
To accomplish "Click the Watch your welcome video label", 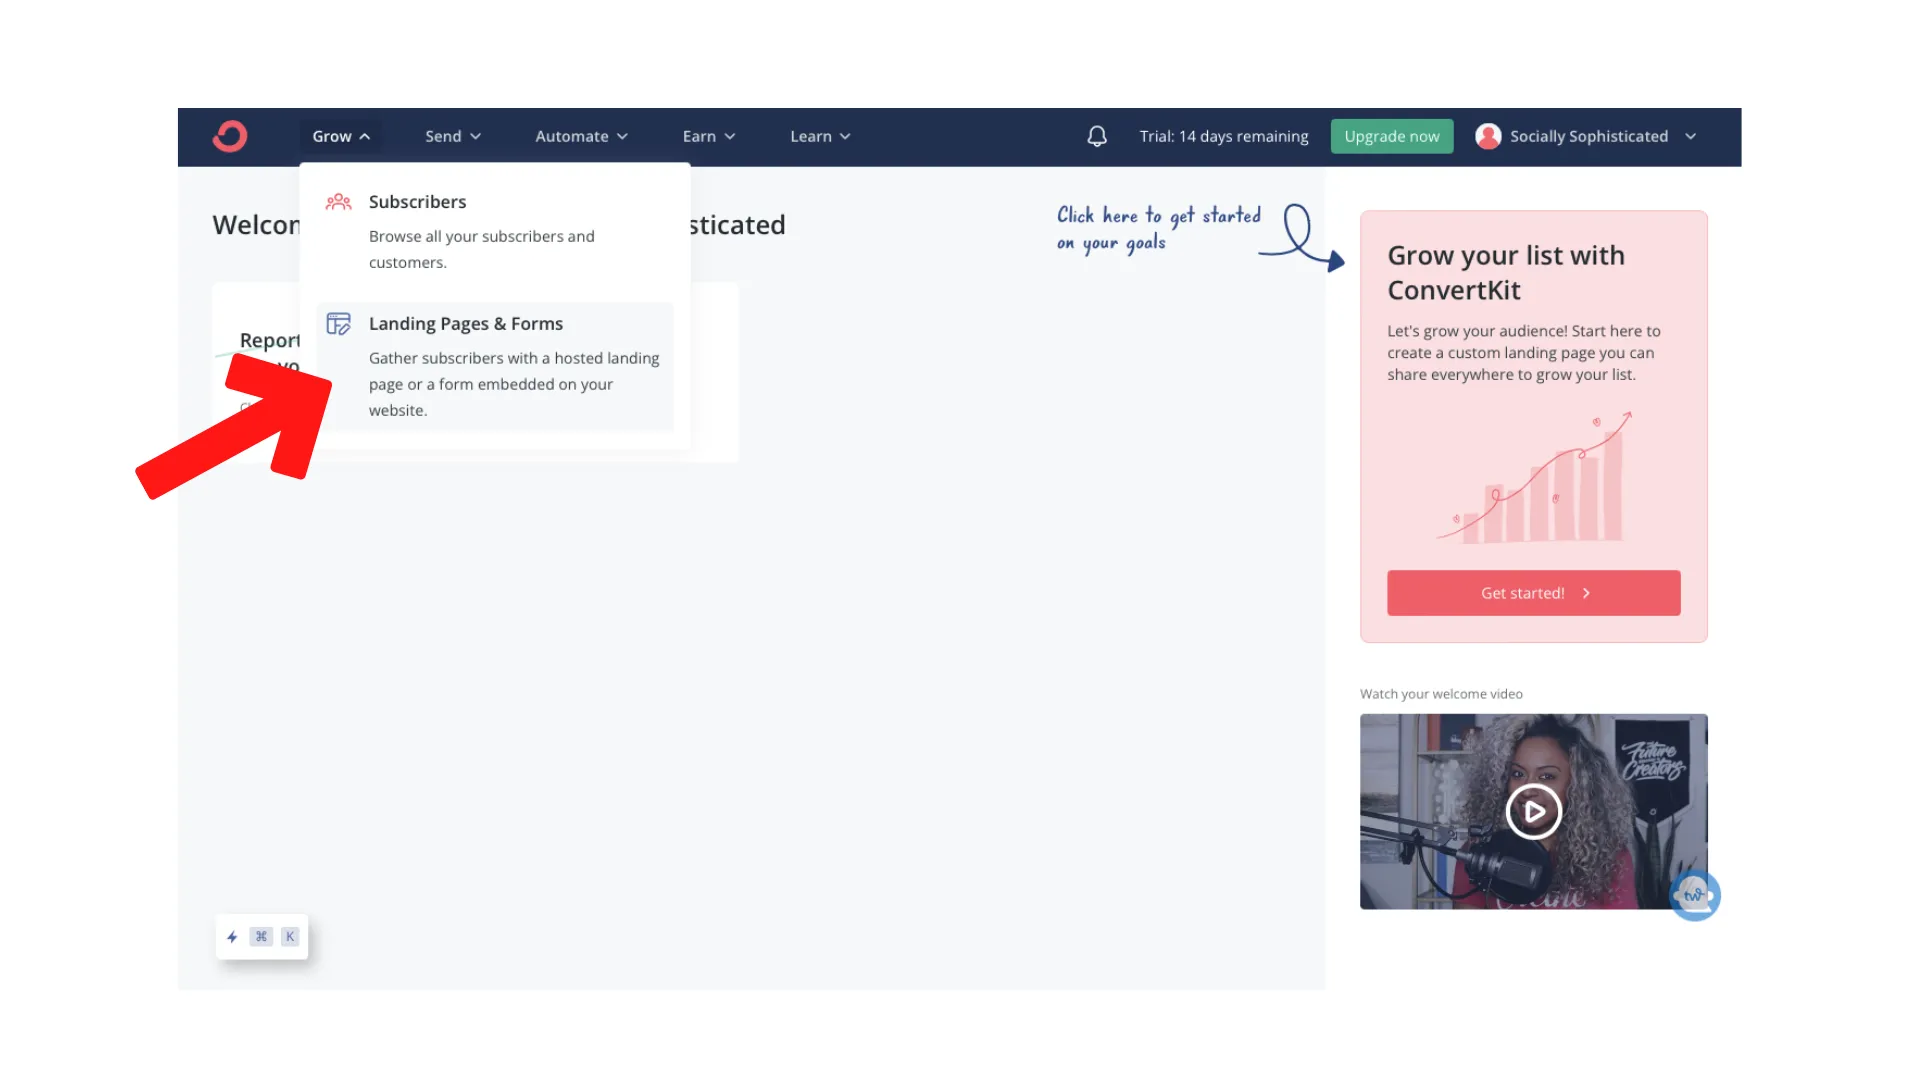I will point(1441,694).
